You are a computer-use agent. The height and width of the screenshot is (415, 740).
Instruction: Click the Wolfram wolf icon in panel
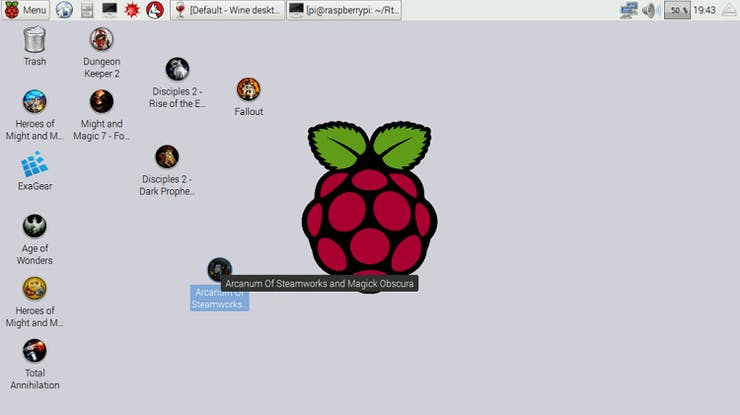(154, 10)
